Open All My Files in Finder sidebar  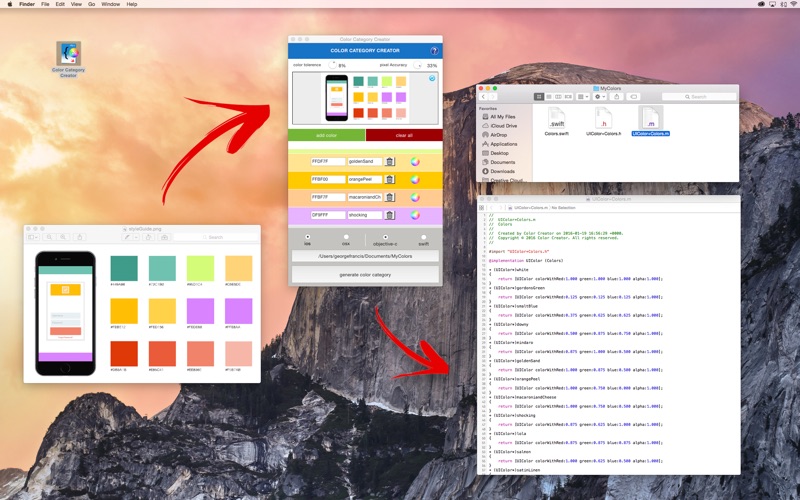(498, 117)
